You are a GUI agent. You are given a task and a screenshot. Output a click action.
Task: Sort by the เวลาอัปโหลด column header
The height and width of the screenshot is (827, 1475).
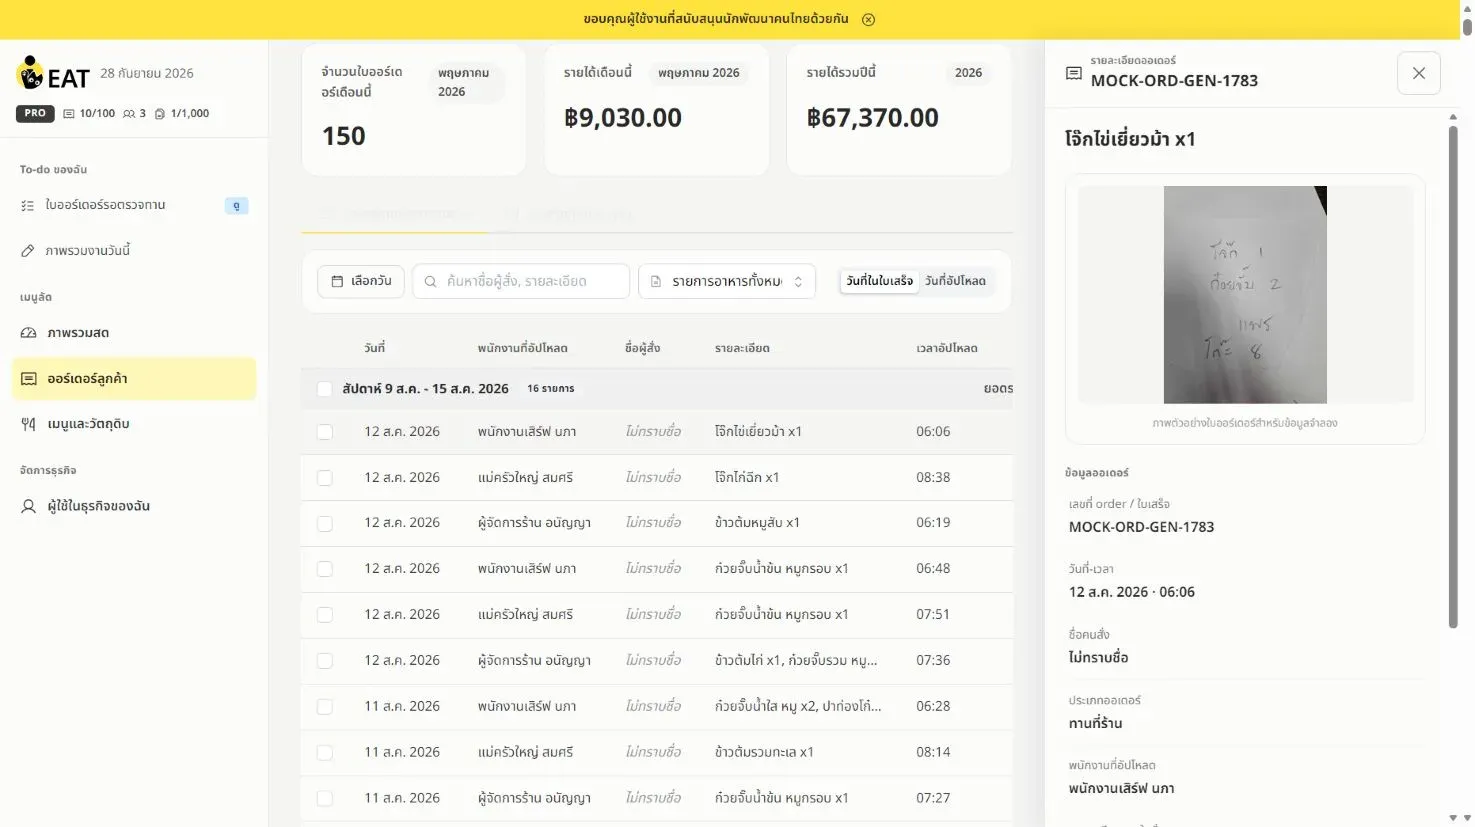pos(947,348)
